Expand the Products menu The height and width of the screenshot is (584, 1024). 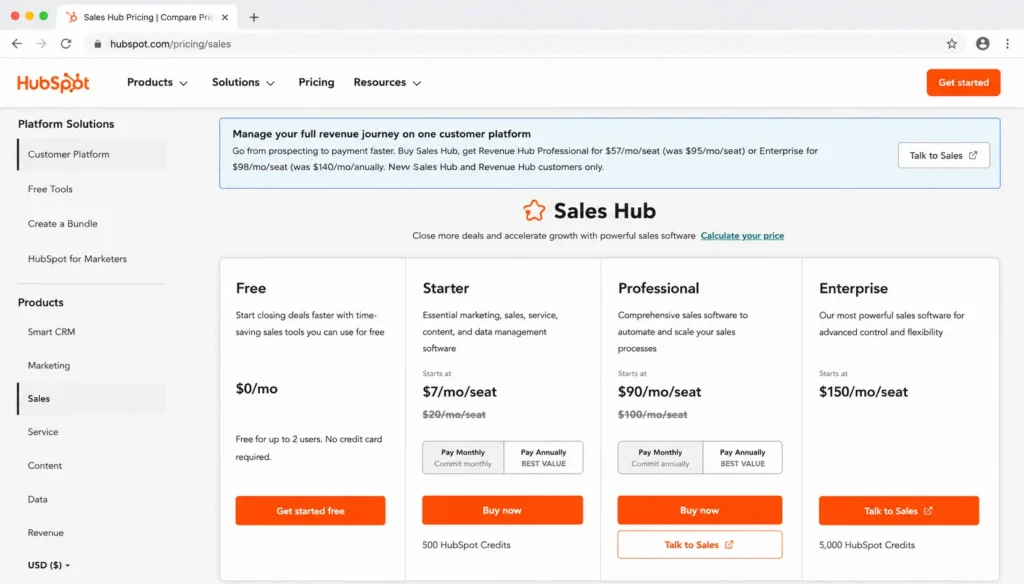pos(157,82)
